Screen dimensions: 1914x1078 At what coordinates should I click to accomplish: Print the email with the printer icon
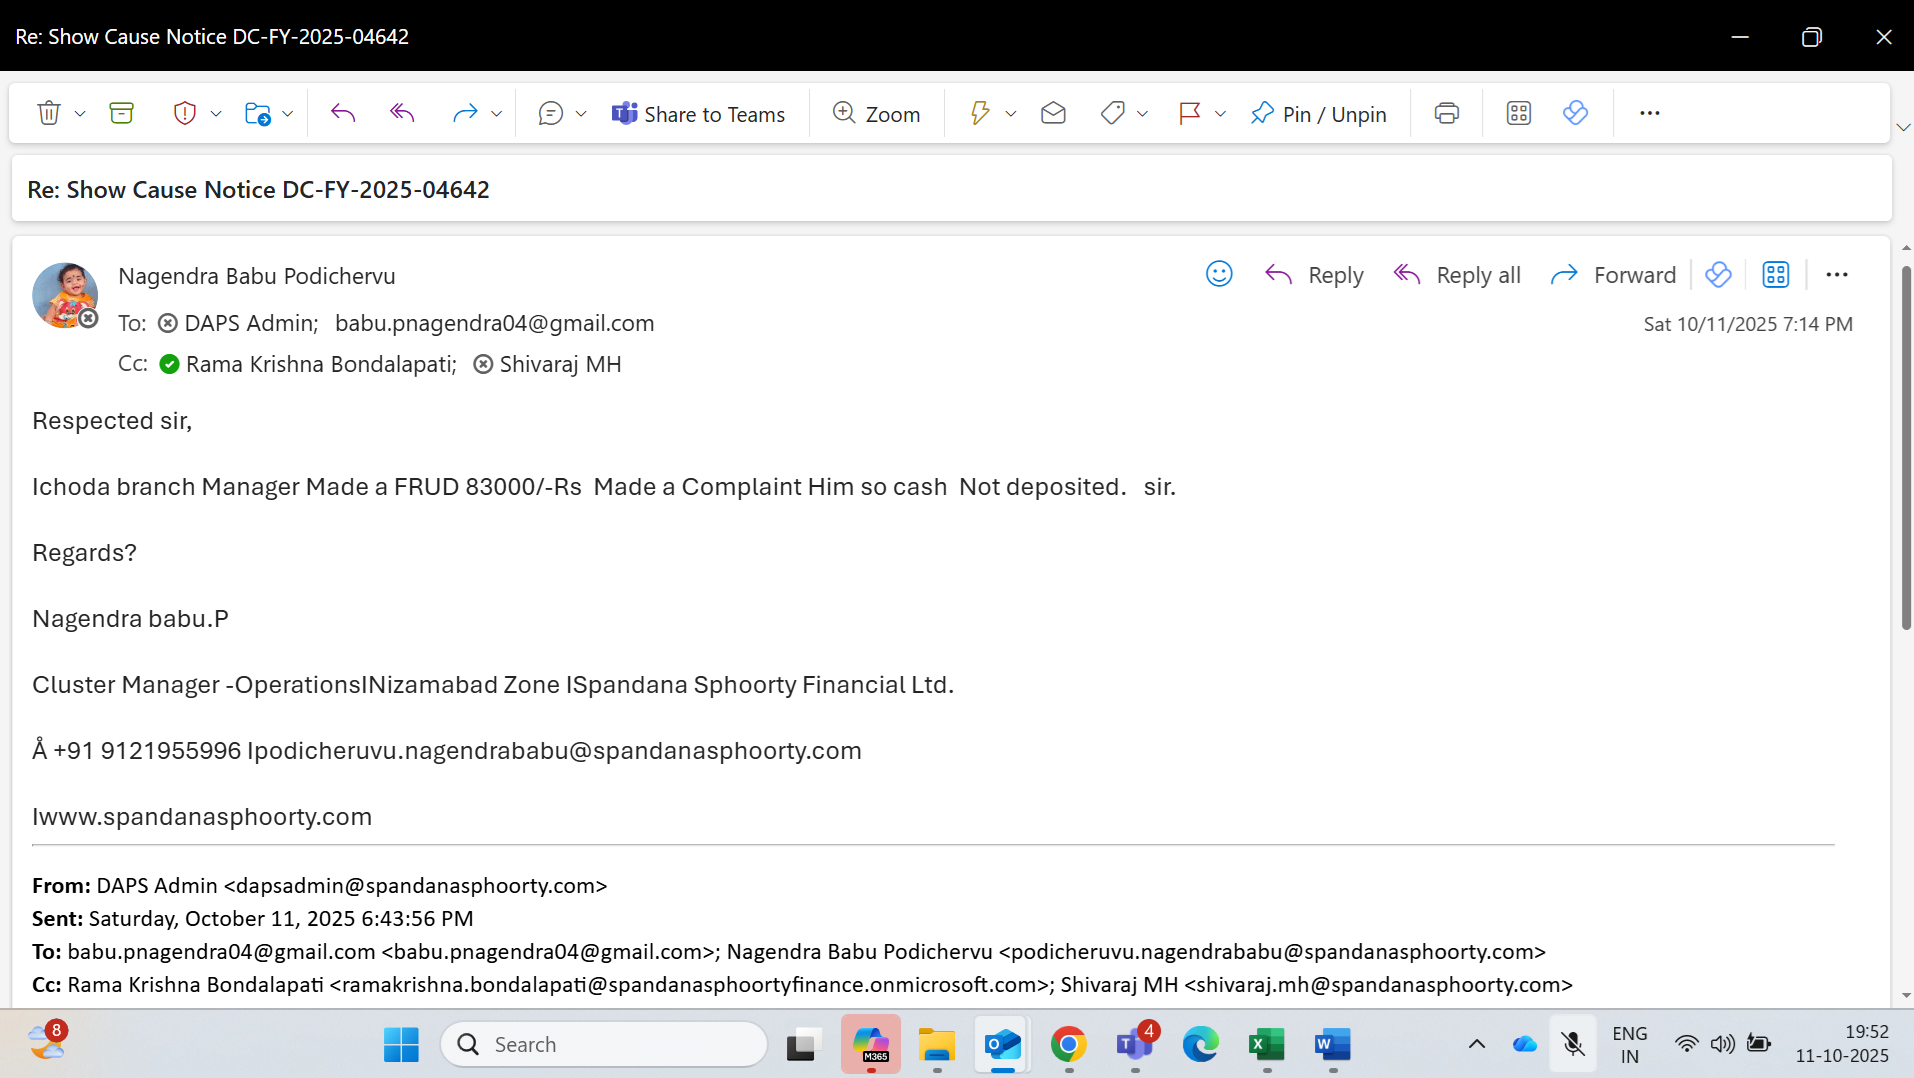coord(1446,113)
